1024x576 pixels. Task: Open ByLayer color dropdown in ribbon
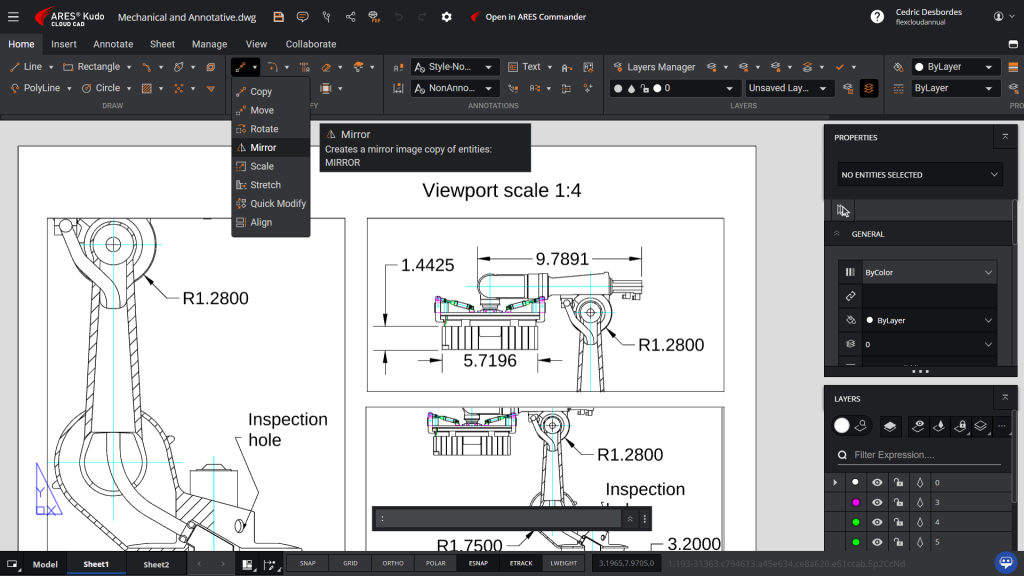pos(955,67)
